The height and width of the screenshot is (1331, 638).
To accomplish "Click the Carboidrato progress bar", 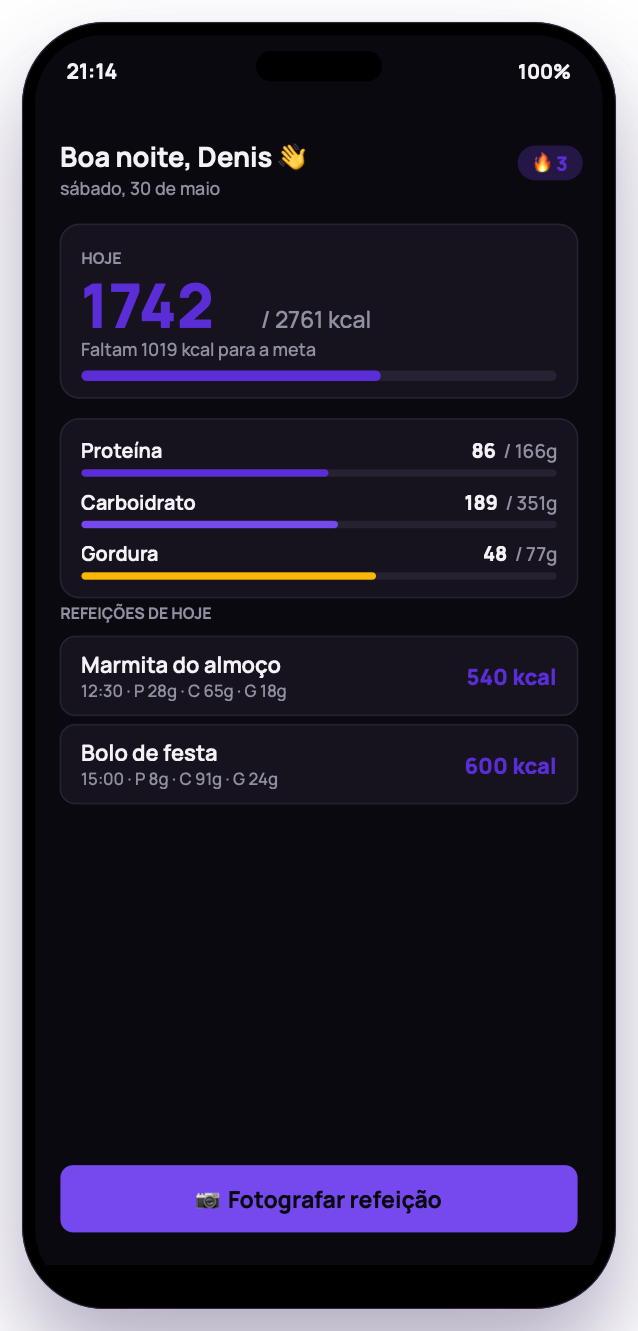I will [319, 524].
